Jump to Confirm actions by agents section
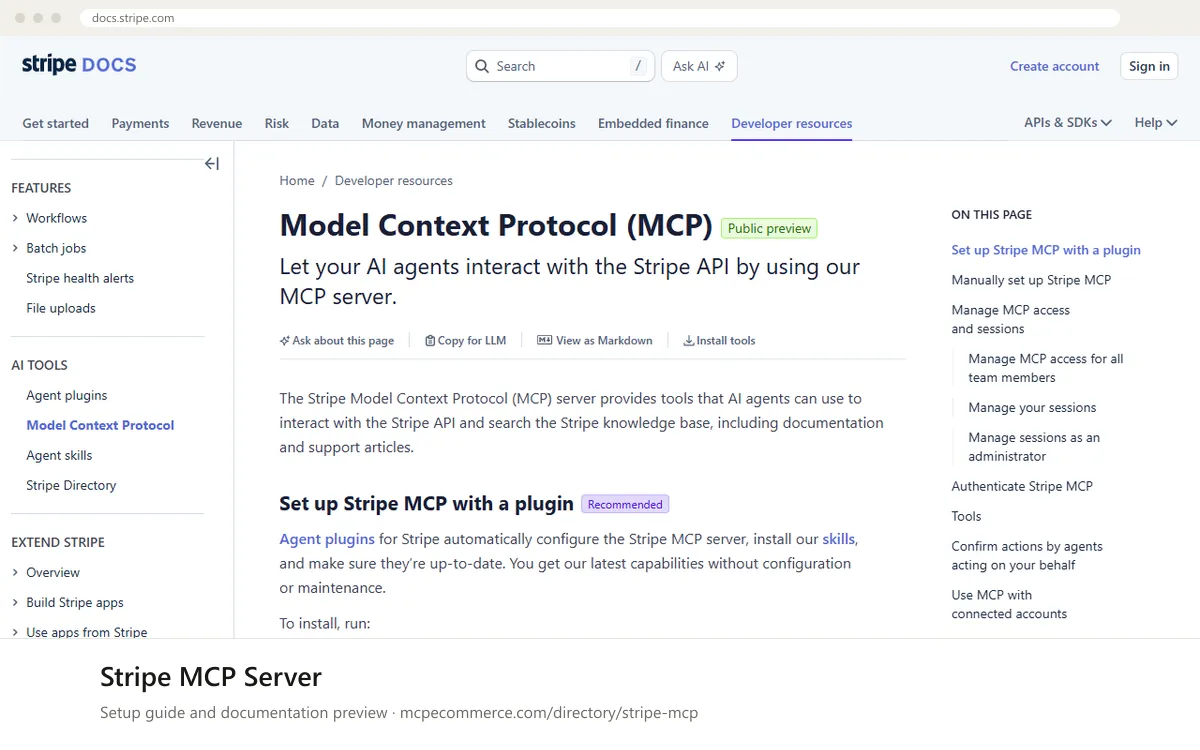The width and height of the screenshot is (1200, 750). coord(1027,555)
